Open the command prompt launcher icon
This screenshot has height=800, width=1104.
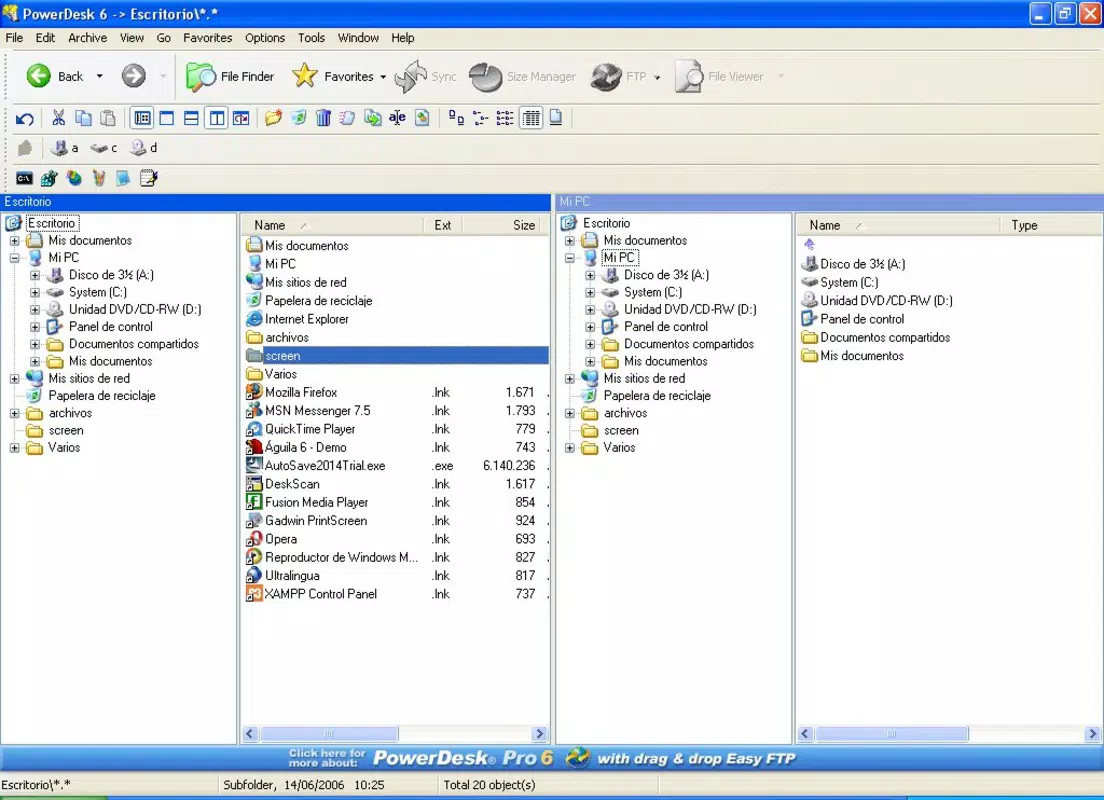pyautogui.click(x=25, y=178)
